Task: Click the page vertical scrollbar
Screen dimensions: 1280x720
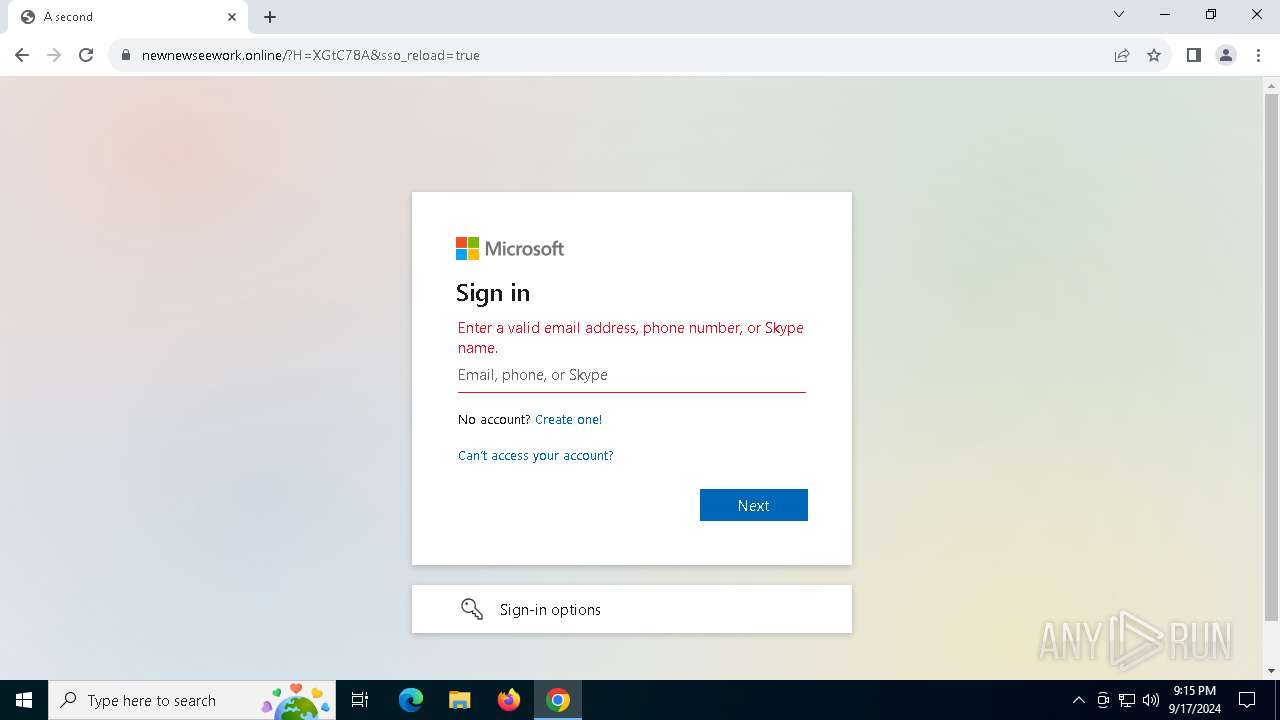Action: coord(1271,356)
